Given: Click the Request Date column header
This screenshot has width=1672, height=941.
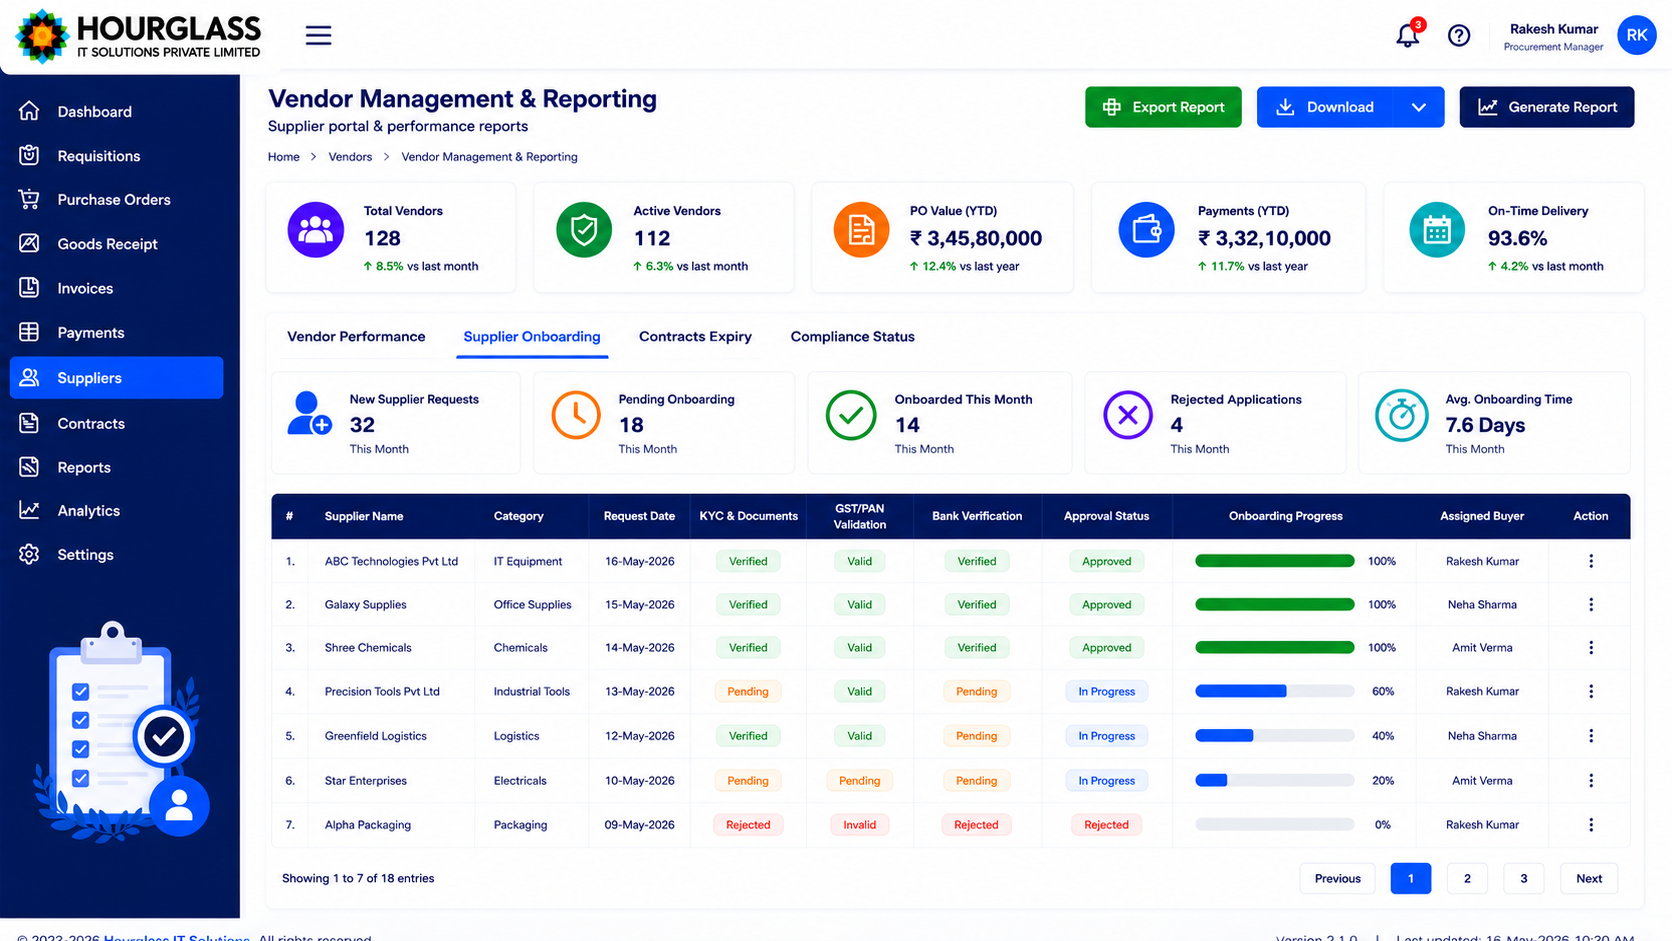Looking at the screenshot, I should (x=639, y=516).
